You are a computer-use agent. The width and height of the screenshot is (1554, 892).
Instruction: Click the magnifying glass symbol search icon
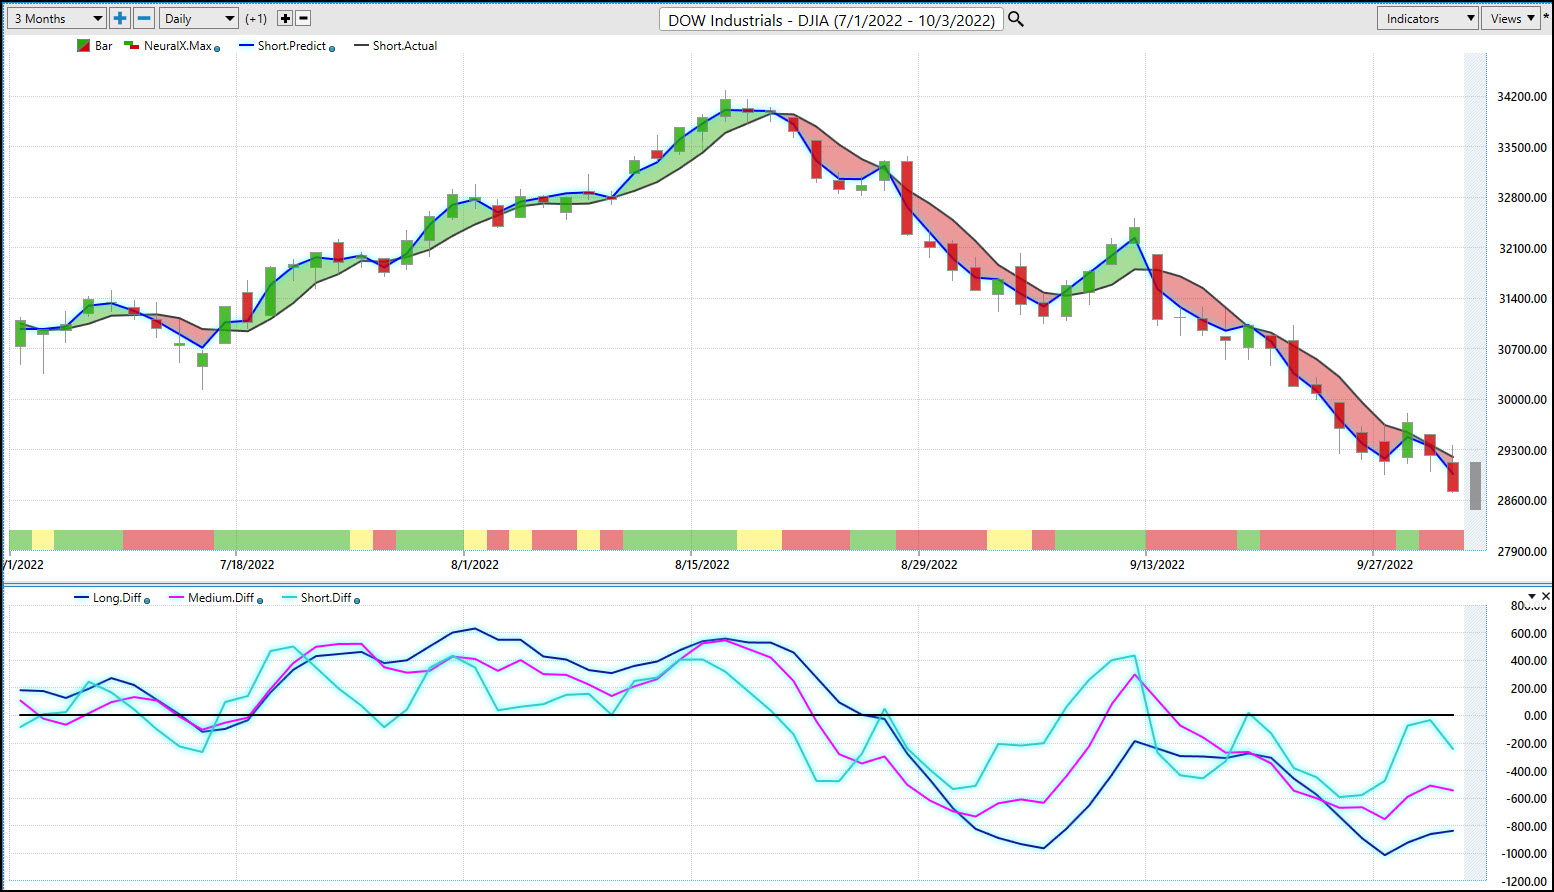pyautogui.click(x=1016, y=19)
